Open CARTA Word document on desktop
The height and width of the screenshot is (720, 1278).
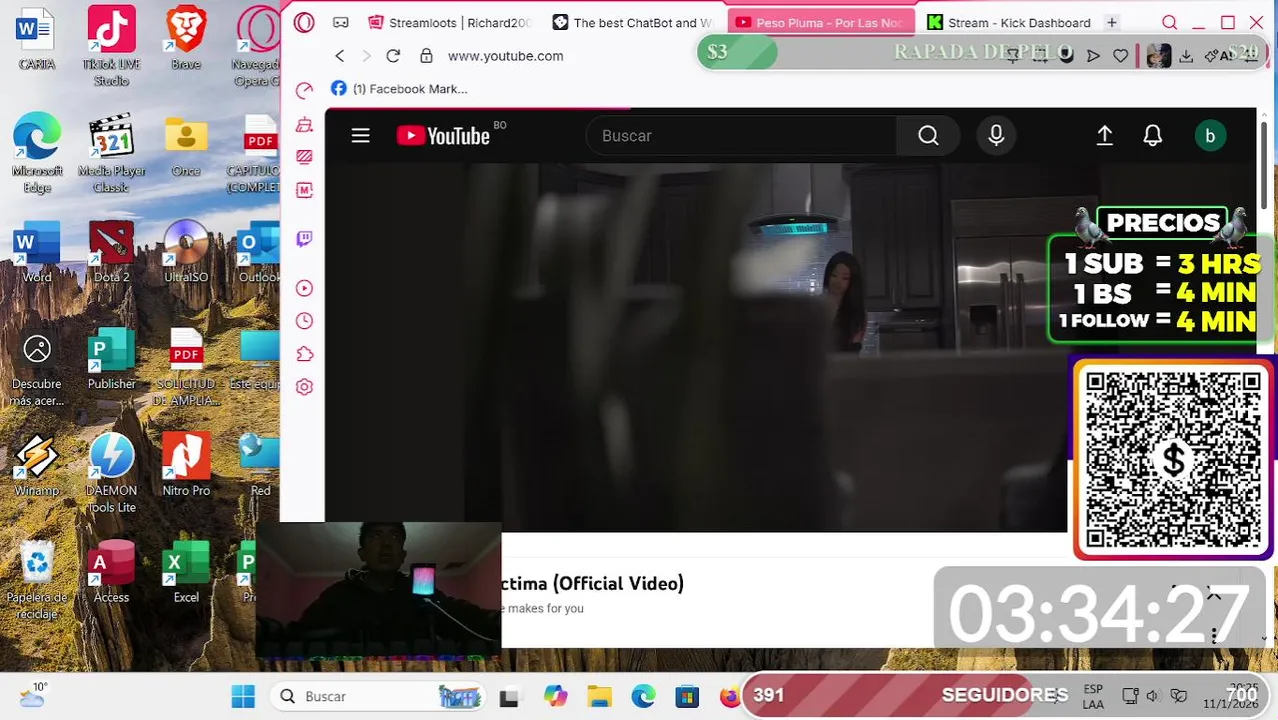36,40
